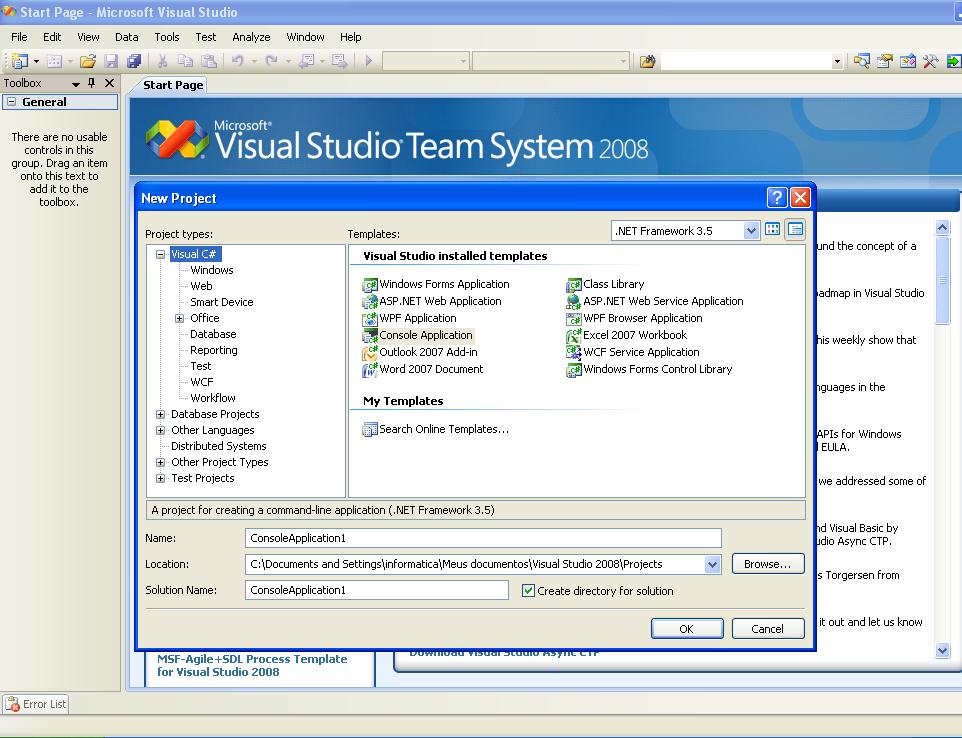Expand the Database Projects node

161,414
